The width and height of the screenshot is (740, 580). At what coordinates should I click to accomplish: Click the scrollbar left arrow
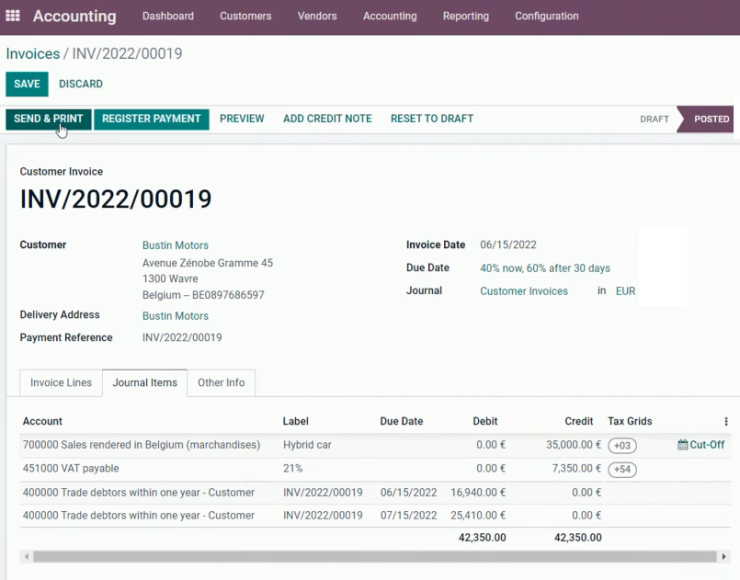coord(27,557)
